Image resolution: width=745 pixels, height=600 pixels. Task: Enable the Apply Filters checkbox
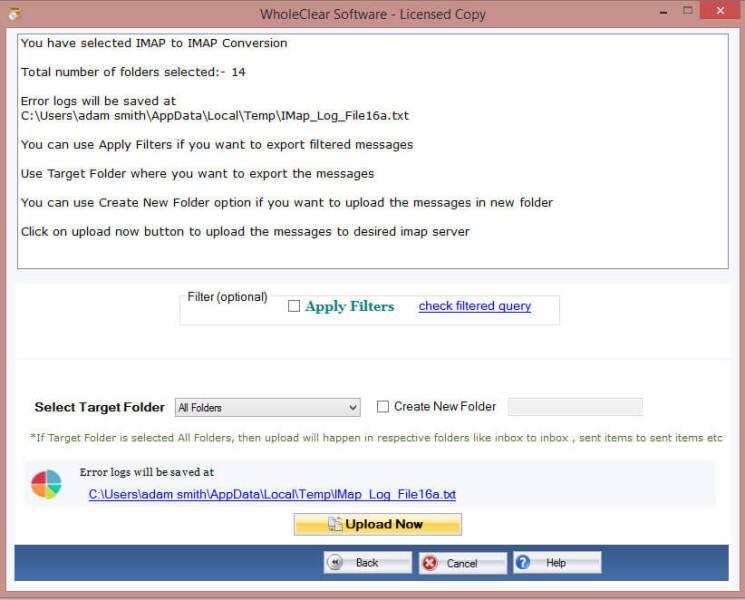[x=294, y=307]
